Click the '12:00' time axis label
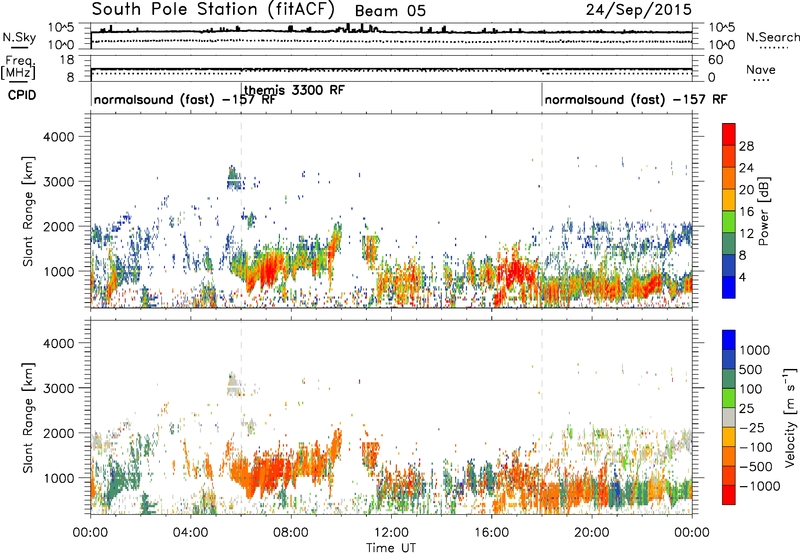 pos(391,533)
